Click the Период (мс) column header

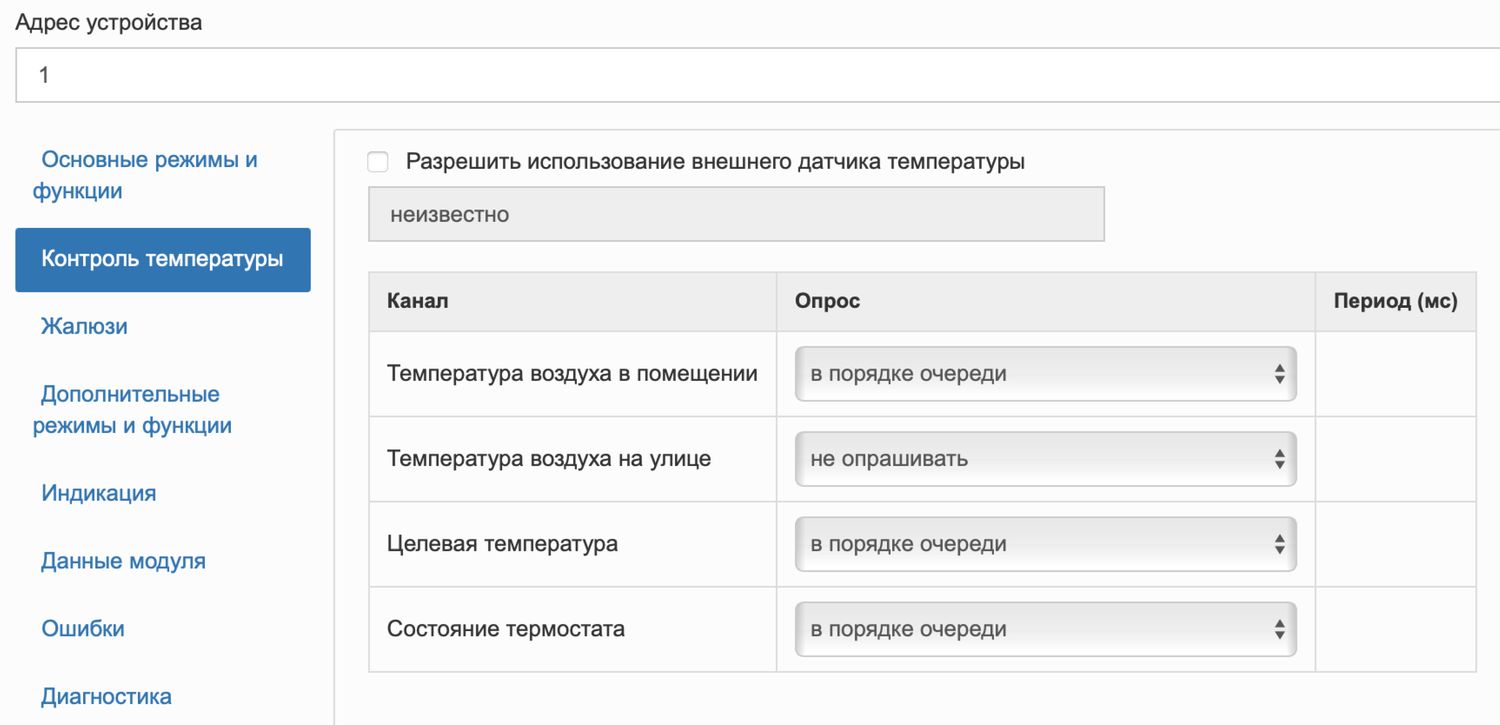pyautogui.click(x=1395, y=301)
